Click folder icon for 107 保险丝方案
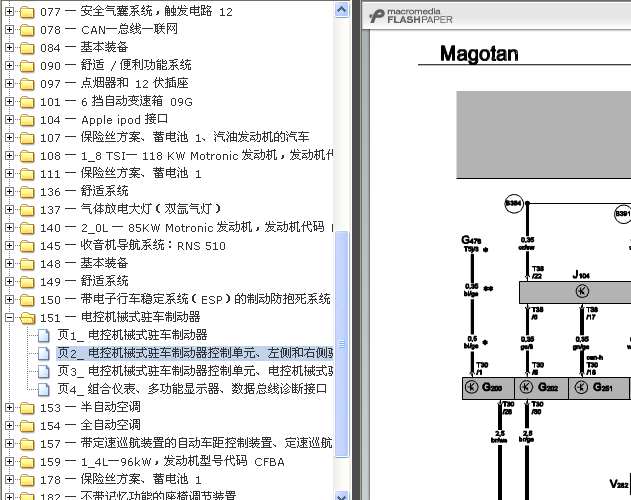Screen dimensions: 631x500 point(27,138)
